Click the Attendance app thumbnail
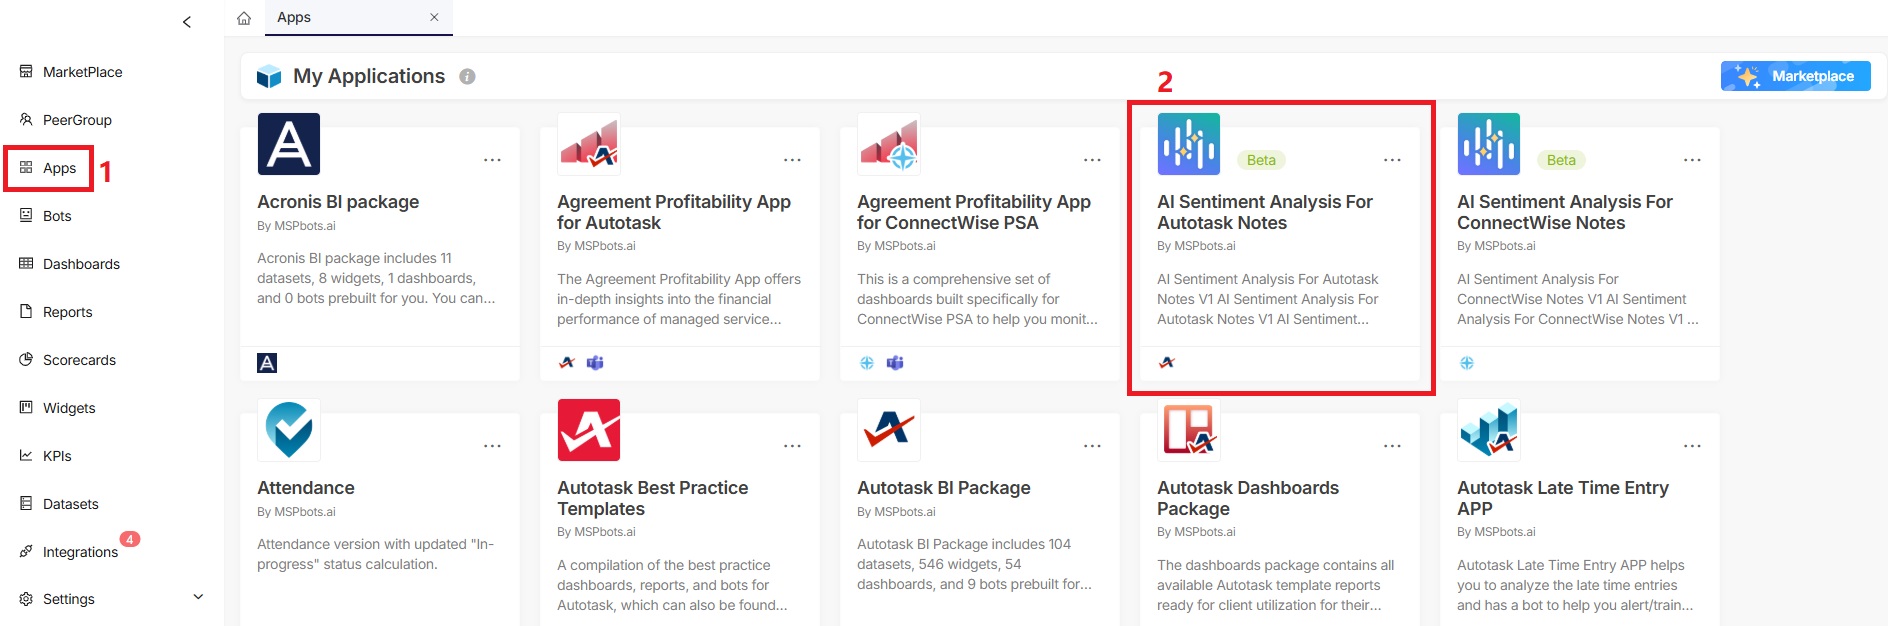Image resolution: width=1888 pixels, height=626 pixels. pos(289,430)
